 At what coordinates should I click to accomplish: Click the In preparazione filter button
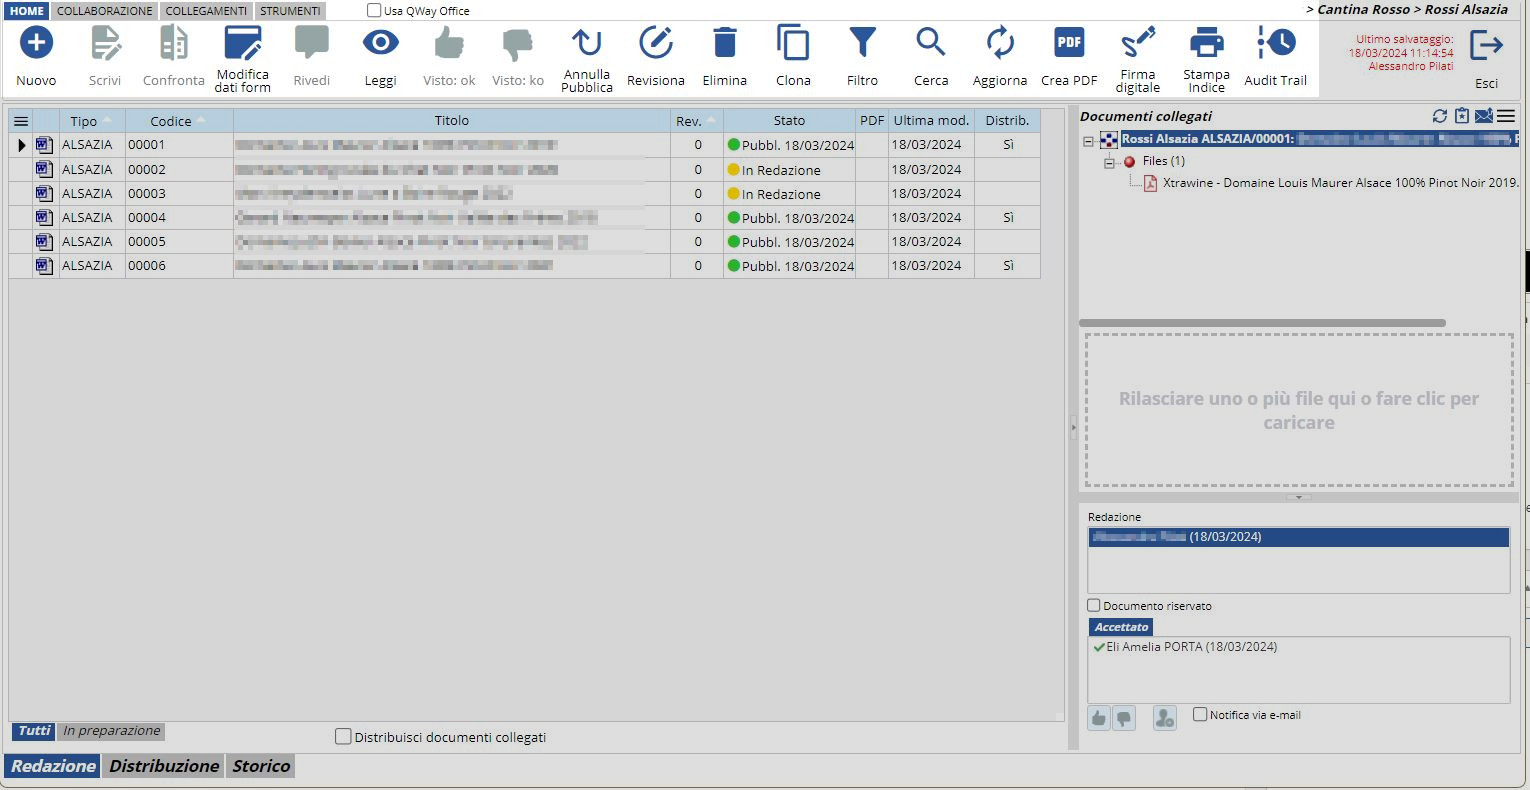(x=111, y=731)
